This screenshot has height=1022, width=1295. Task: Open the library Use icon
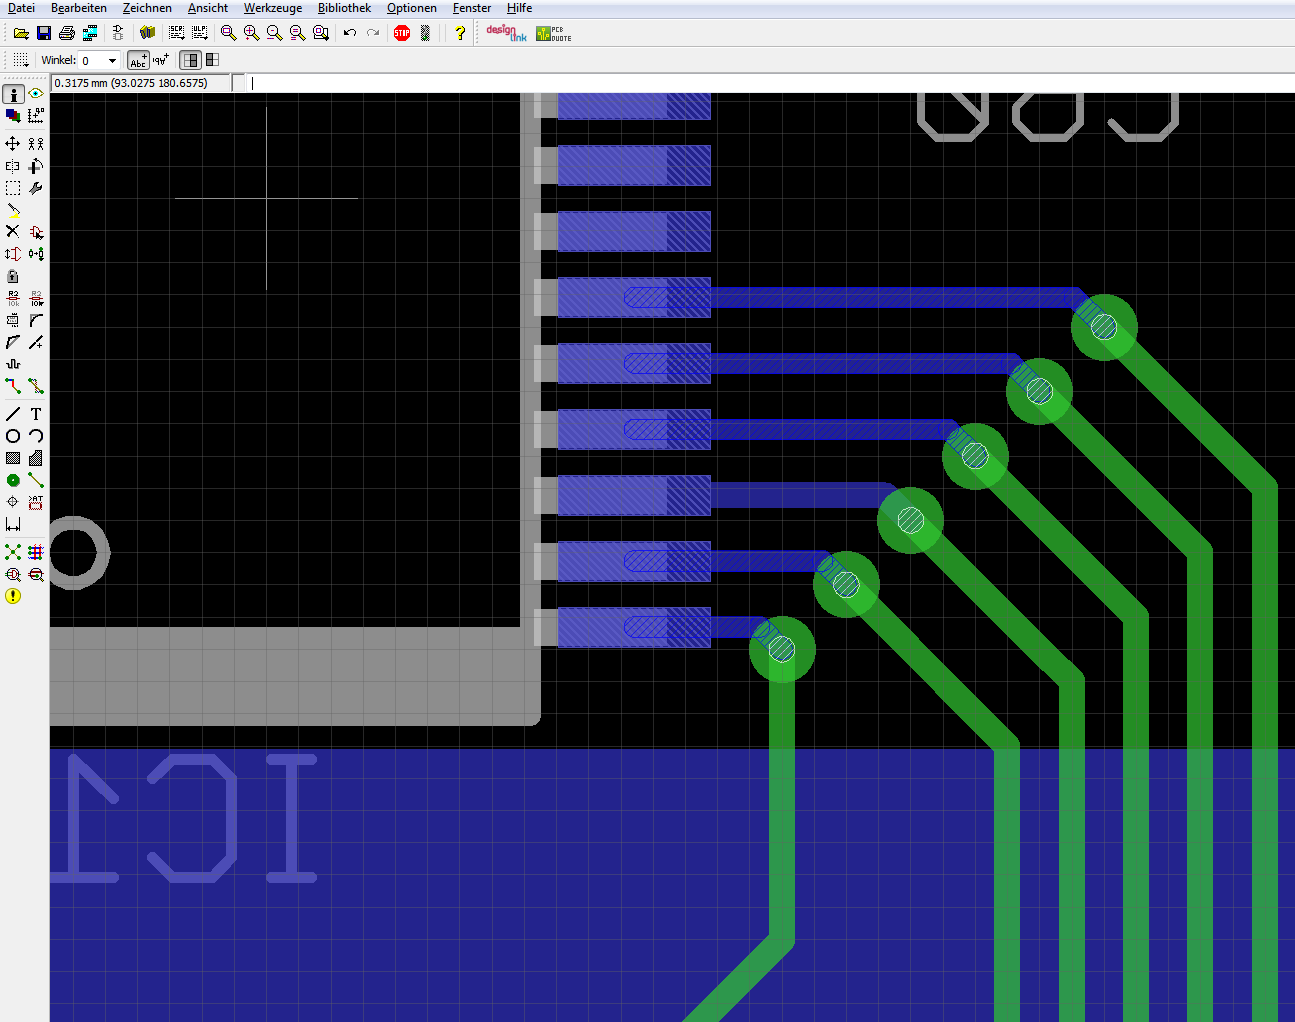point(148,33)
